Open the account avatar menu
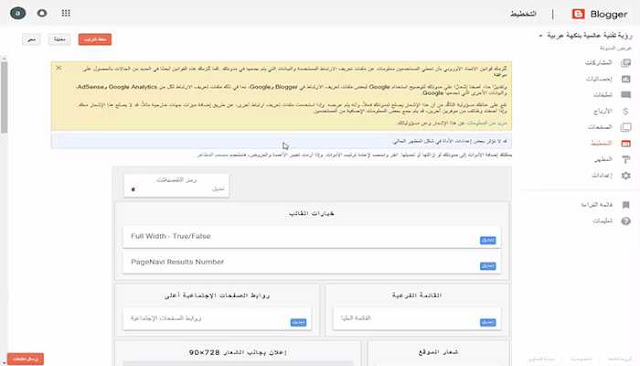The height and width of the screenshot is (366, 640). coord(18,13)
